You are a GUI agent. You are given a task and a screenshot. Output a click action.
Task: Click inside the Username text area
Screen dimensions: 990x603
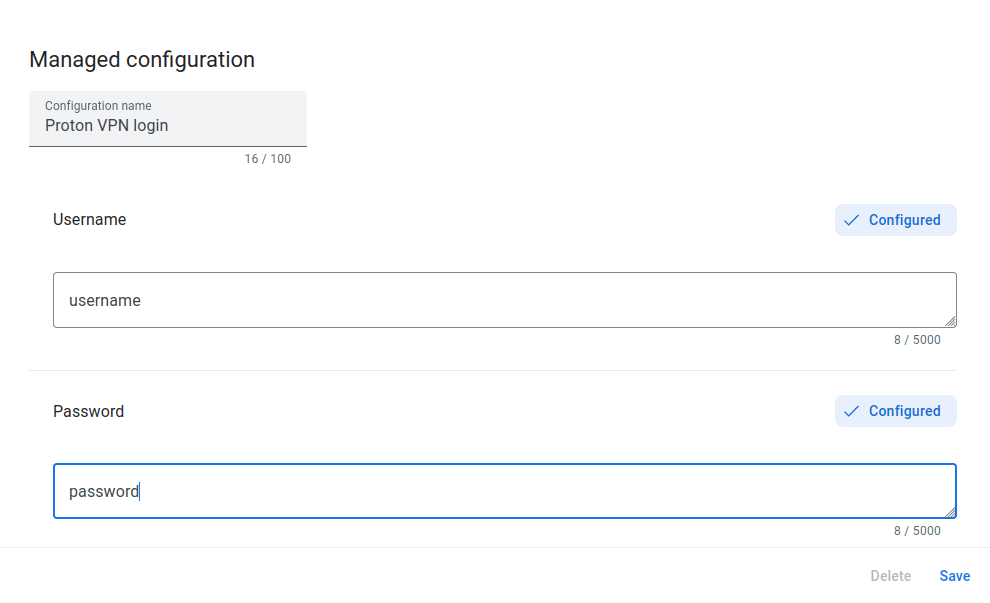coord(504,300)
